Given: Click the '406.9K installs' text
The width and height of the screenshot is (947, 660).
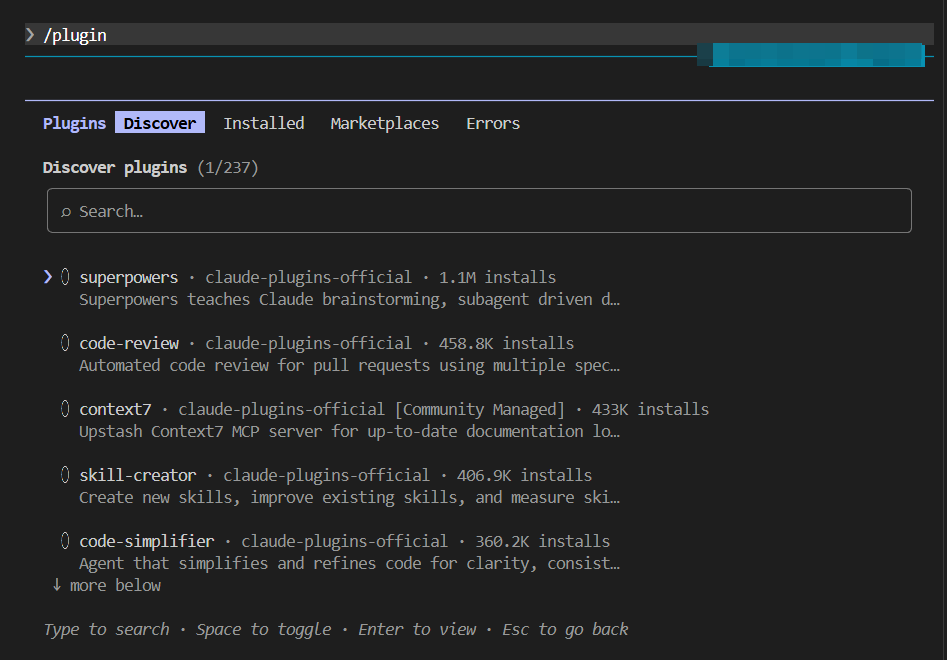Looking at the screenshot, I should point(524,475).
